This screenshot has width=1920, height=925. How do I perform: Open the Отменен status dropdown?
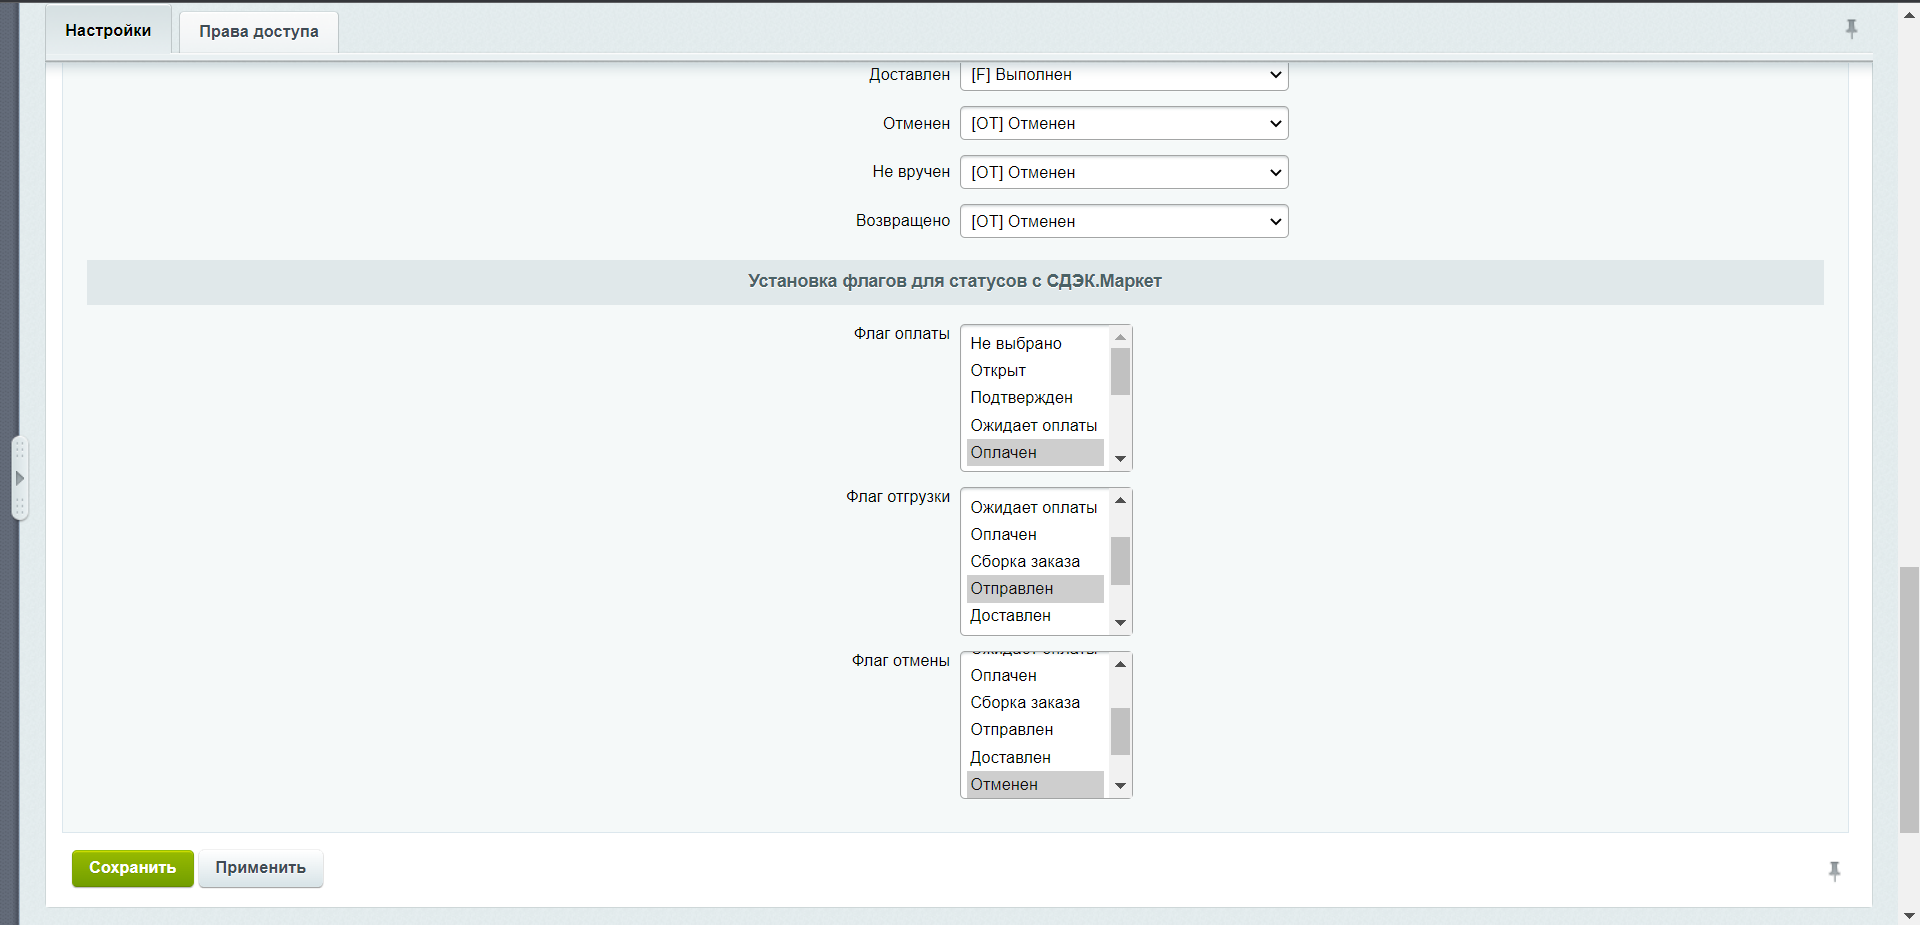pyautogui.click(x=1123, y=124)
